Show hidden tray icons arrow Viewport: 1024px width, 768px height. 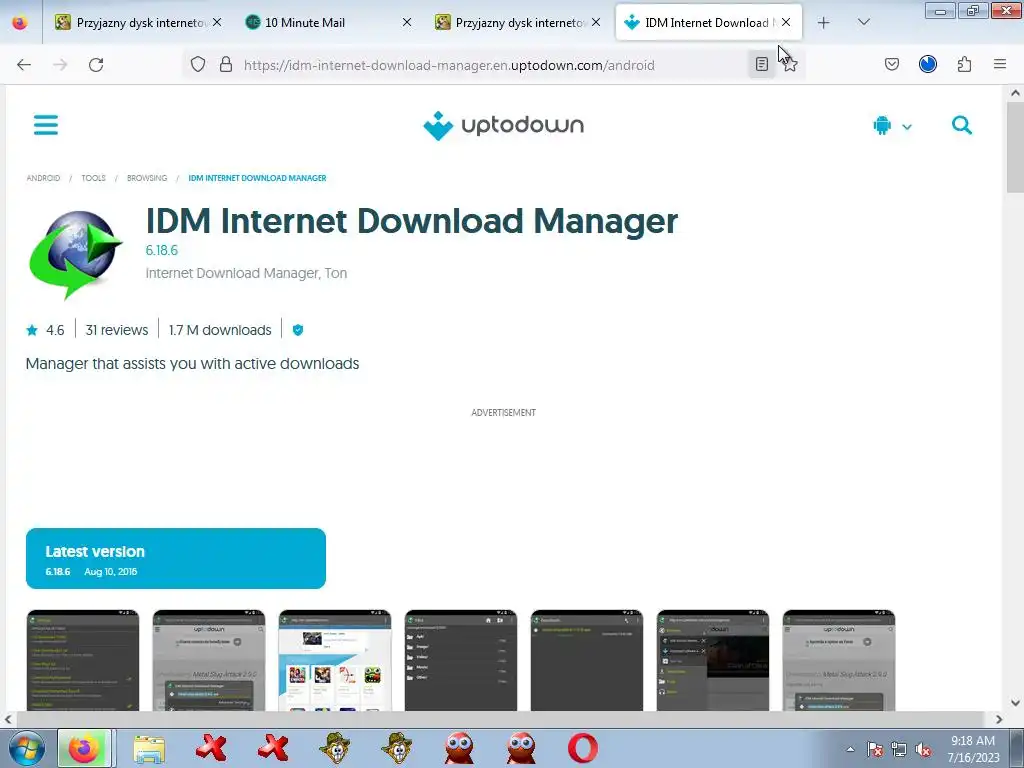[x=850, y=749]
